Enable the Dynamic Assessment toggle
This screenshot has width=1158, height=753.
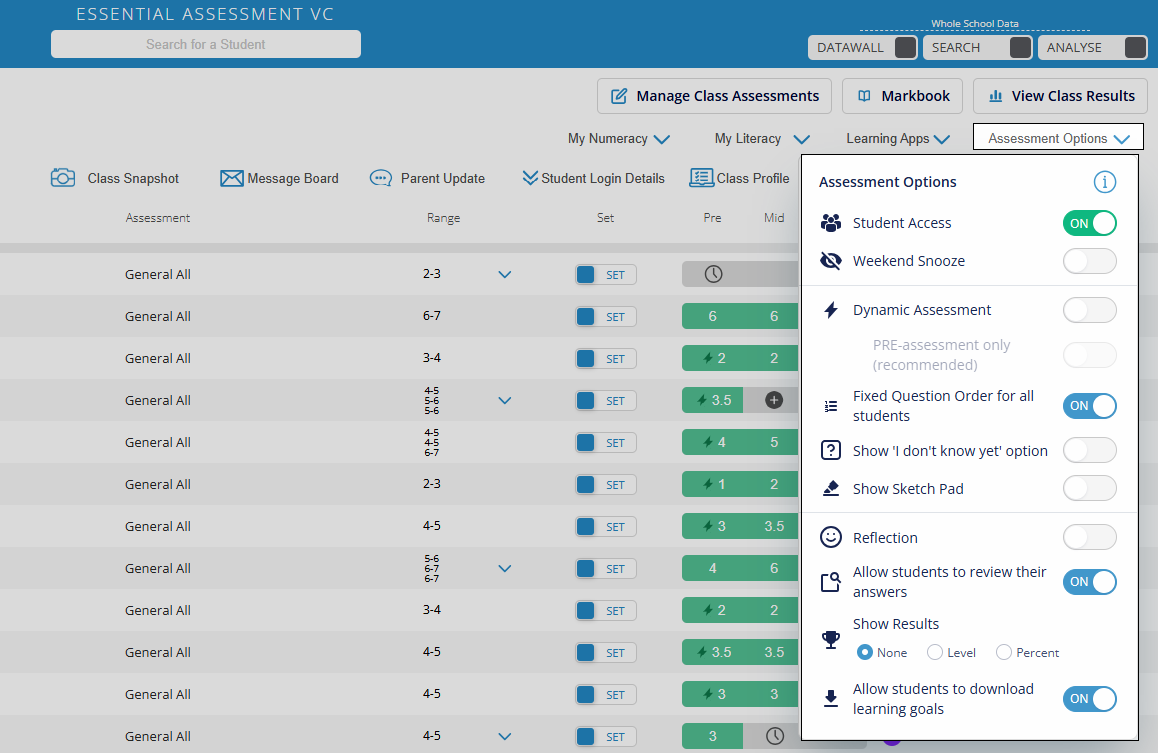[x=1089, y=310]
